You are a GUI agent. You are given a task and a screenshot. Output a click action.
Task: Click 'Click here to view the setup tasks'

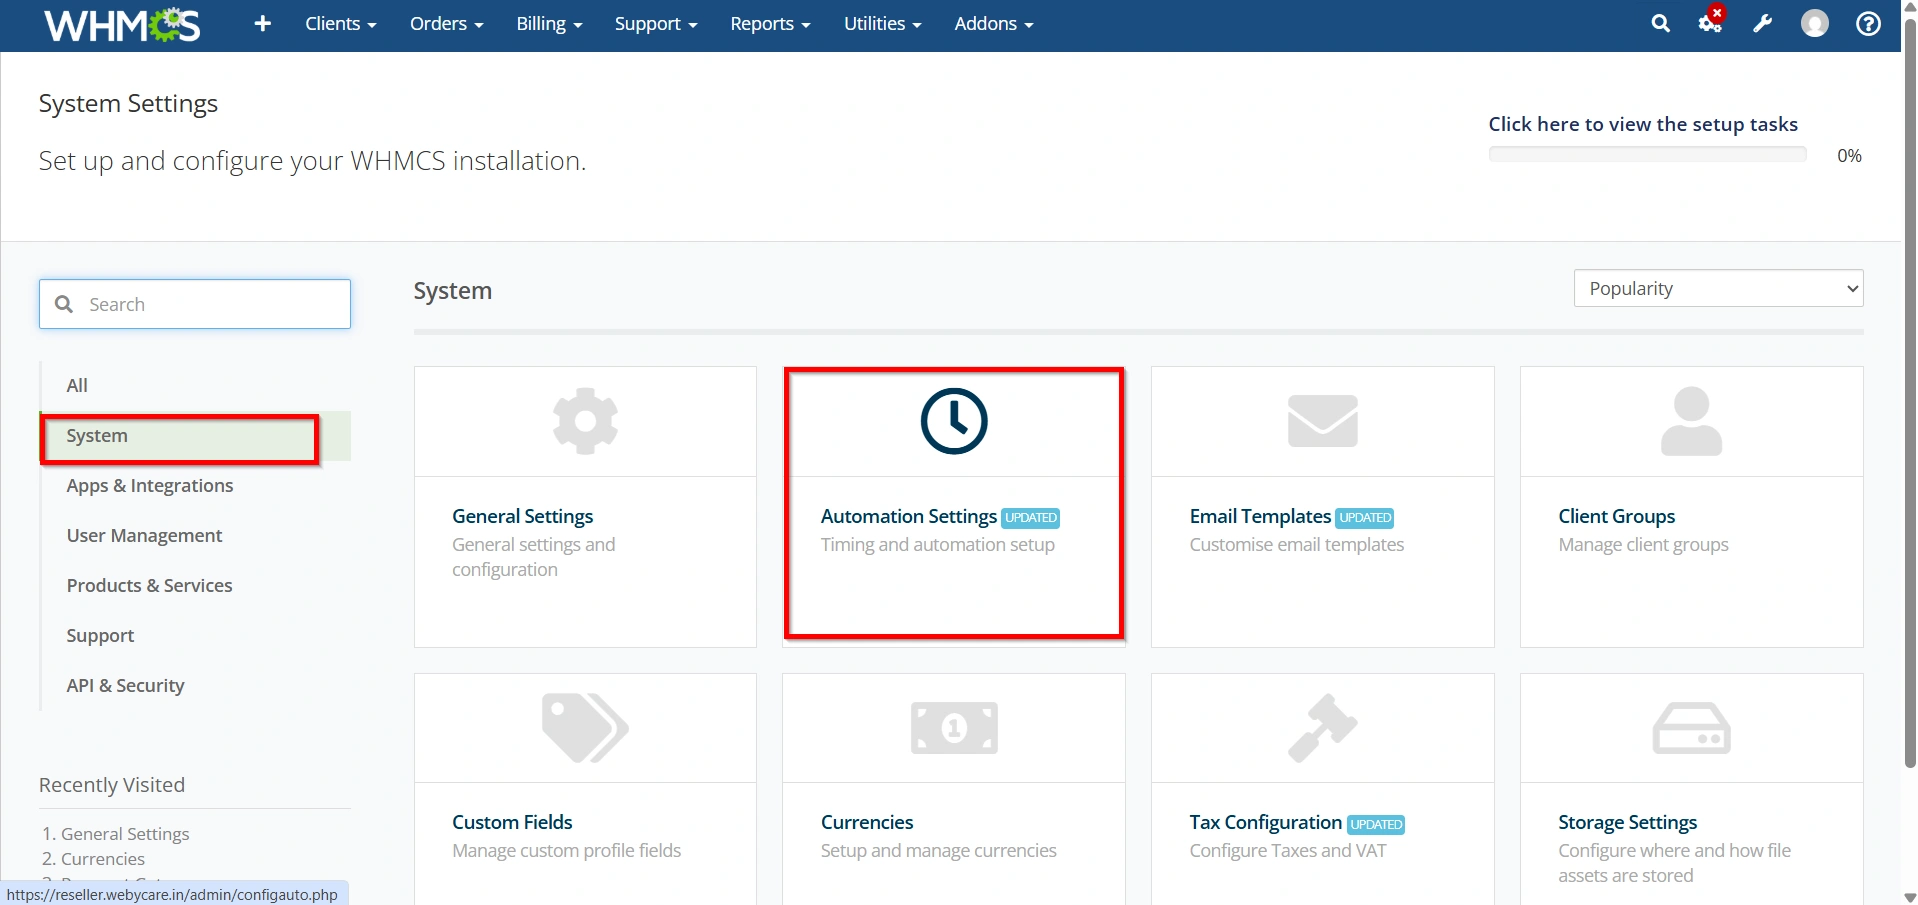[1643, 124]
